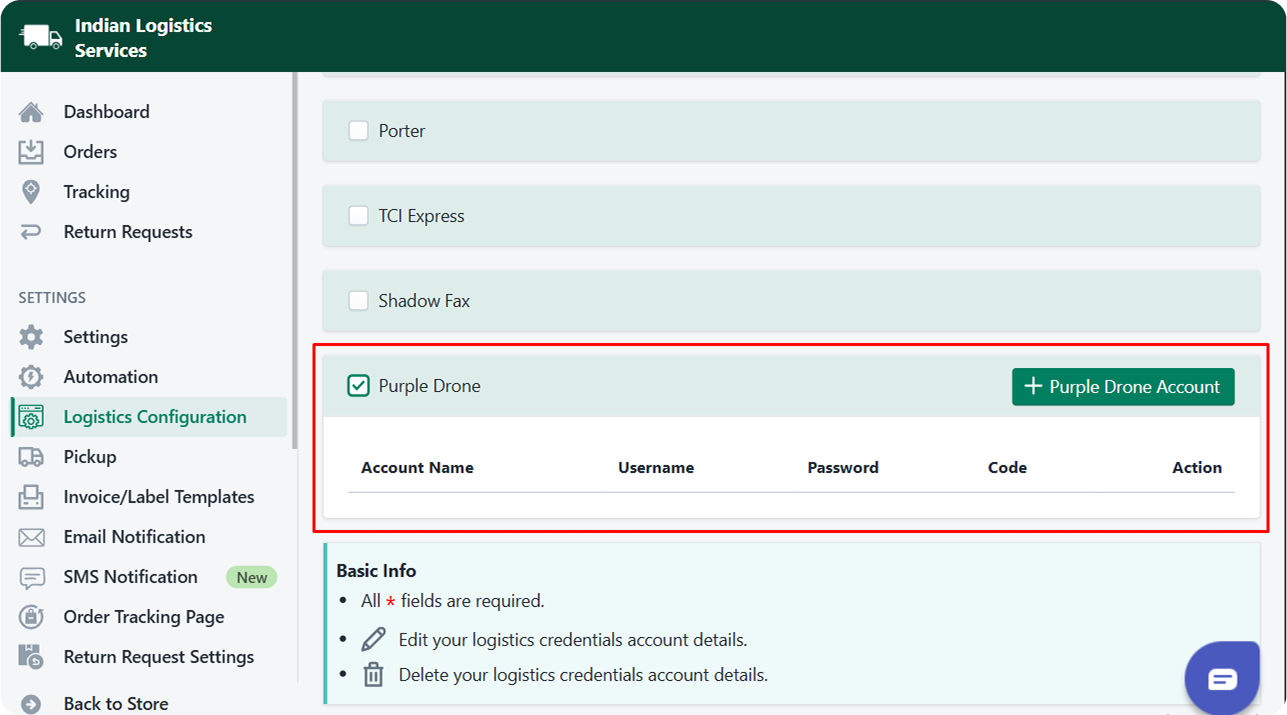
Task: Click the Pickup truck icon
Action: pyautogui.click(x=31, y=457)
